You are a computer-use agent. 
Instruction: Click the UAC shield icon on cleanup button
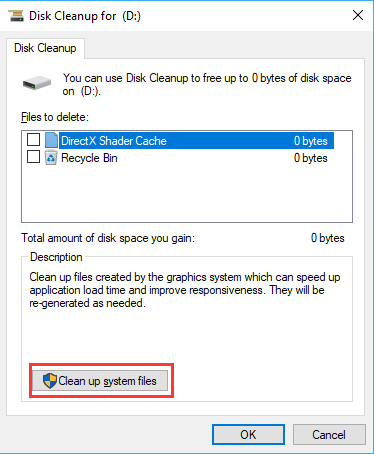coord(50,381)
